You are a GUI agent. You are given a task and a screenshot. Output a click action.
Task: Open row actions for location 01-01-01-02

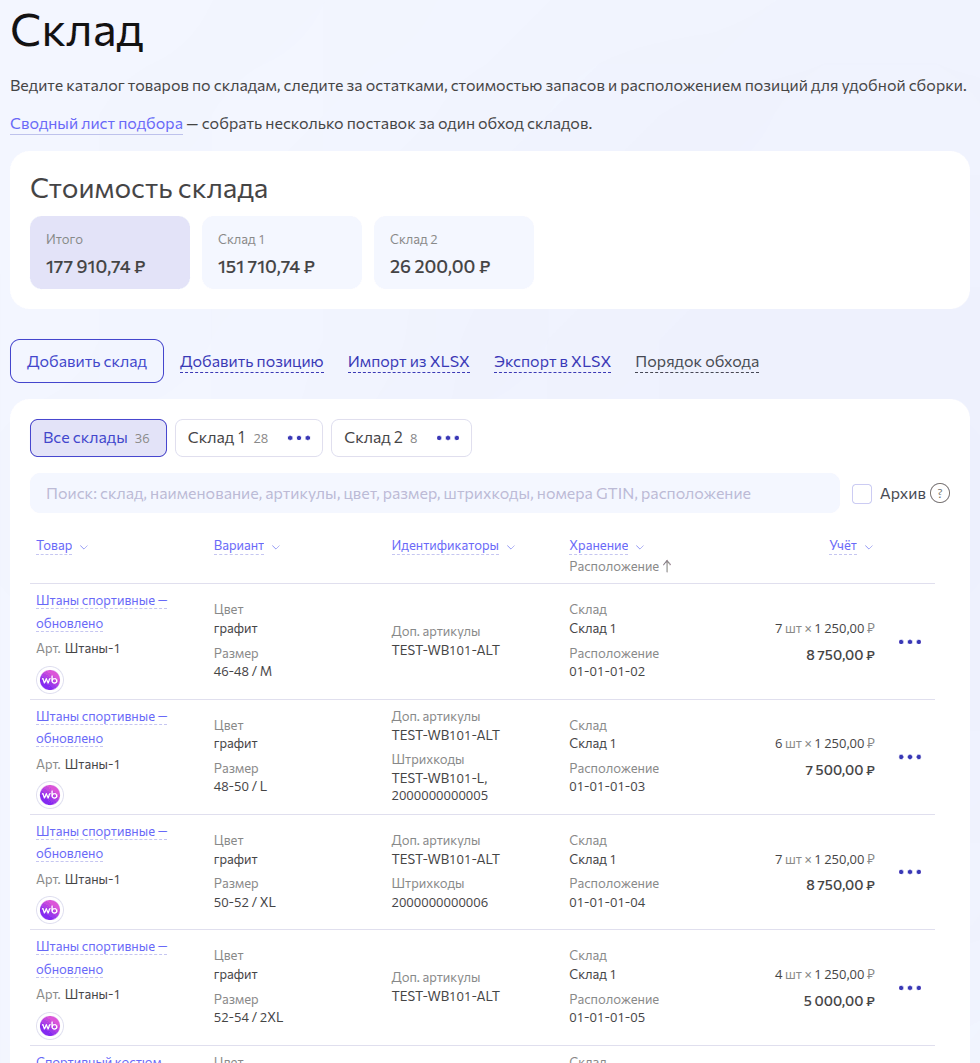click(x=910, y=641)
